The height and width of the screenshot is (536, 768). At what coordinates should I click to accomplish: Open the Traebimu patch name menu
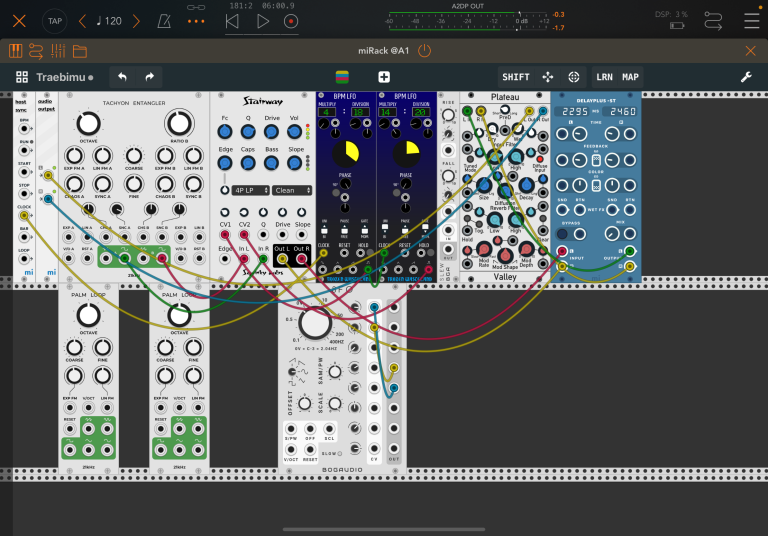(x=64, y=77)
